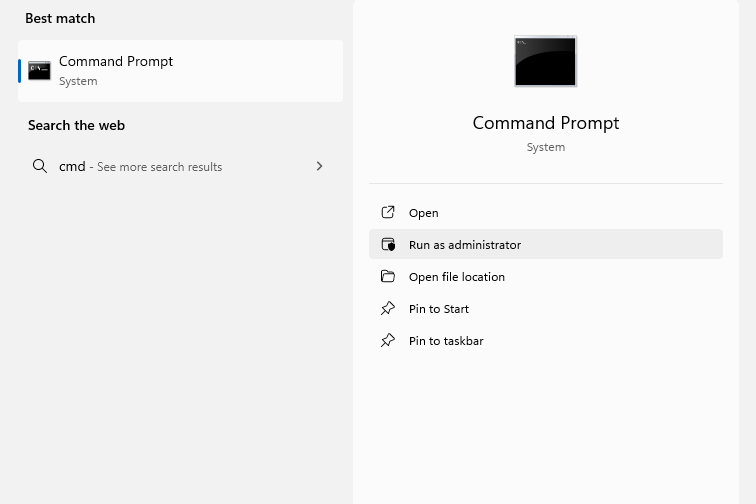This screenshot has width=756, height=504.
Task: Choose the Open menu entry
Action: click(x=424, y=213)
